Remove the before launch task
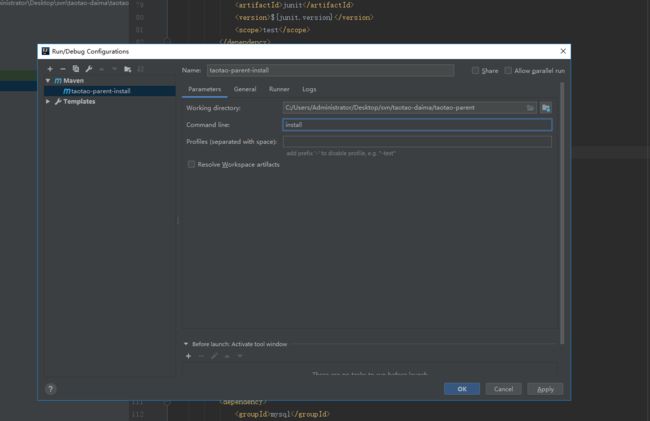650x421 pixels. pos(201,356)
